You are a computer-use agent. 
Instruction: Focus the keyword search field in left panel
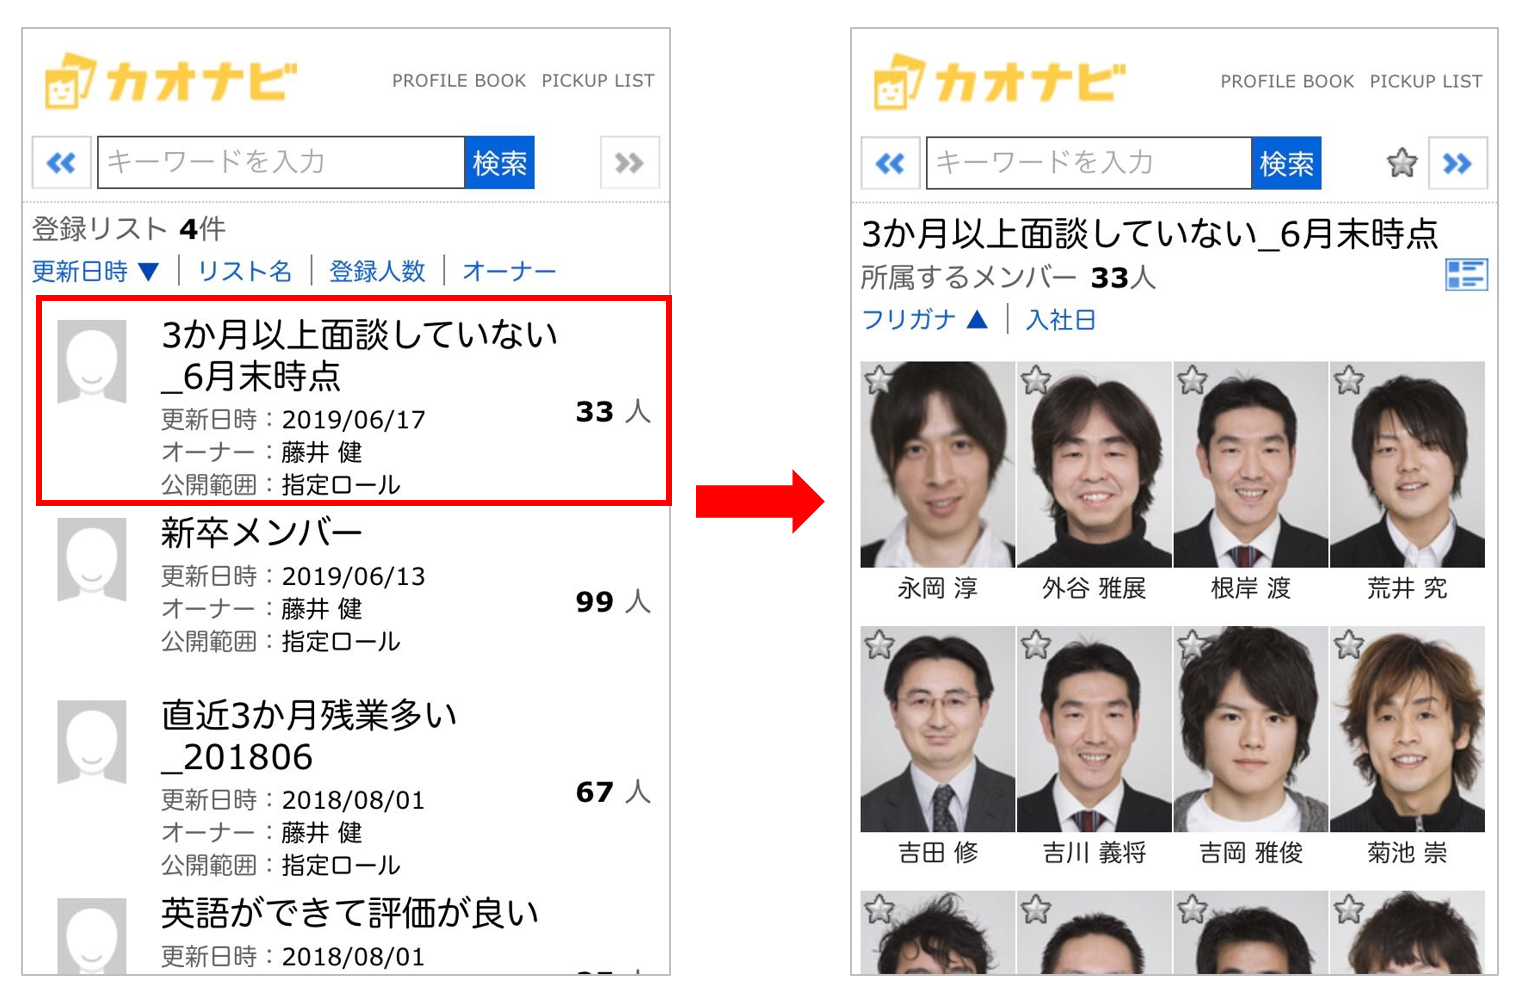(281, 162)
